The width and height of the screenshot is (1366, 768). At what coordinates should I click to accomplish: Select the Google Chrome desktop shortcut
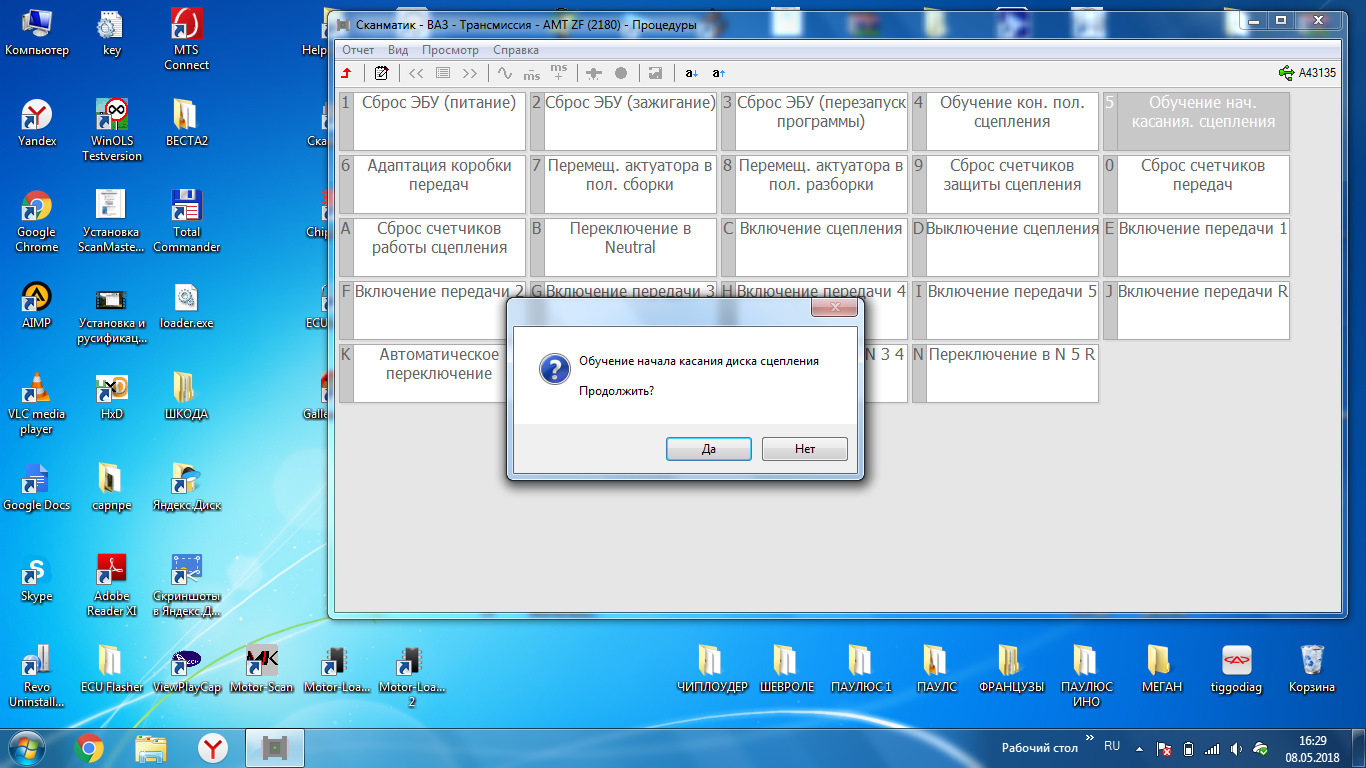[37, 221]
